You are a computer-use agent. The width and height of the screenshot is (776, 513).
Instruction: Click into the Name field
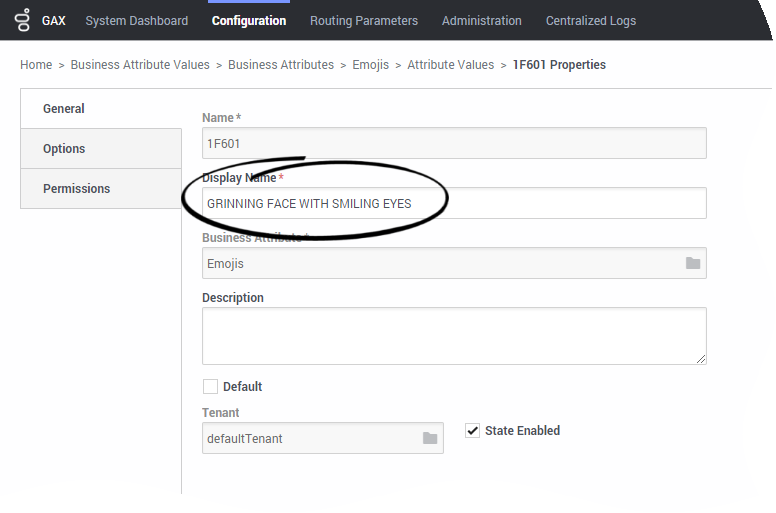(454, 143)
